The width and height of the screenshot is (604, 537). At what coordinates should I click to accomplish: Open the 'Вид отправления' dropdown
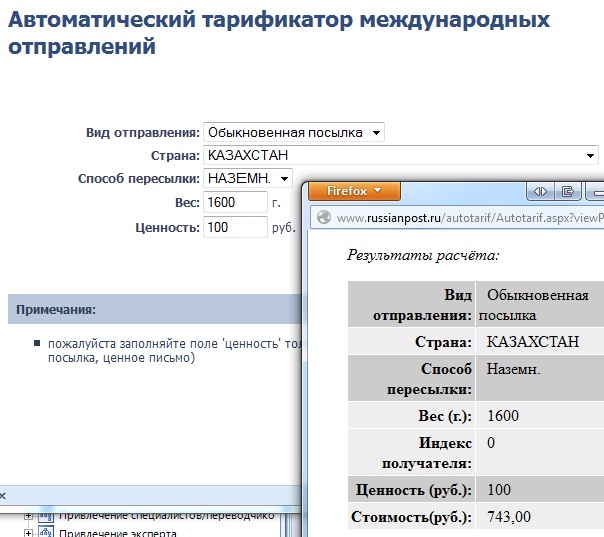pyautogui.click(x=293, y=132)
